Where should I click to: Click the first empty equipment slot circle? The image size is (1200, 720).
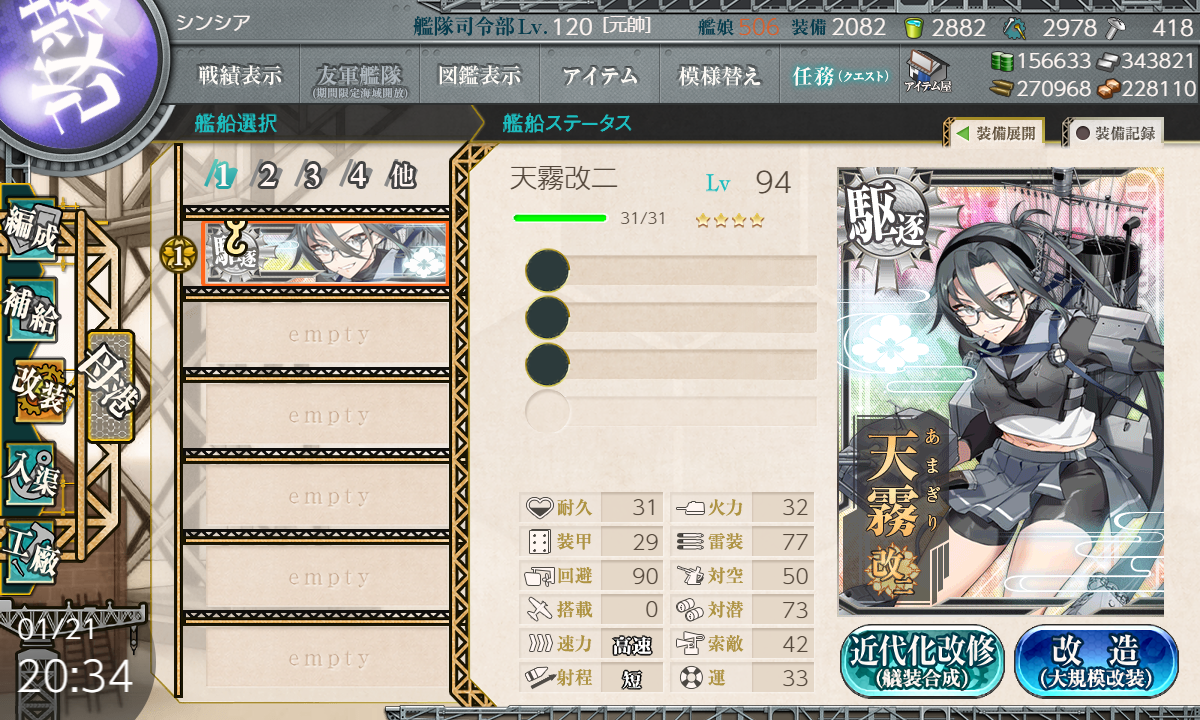547,271
